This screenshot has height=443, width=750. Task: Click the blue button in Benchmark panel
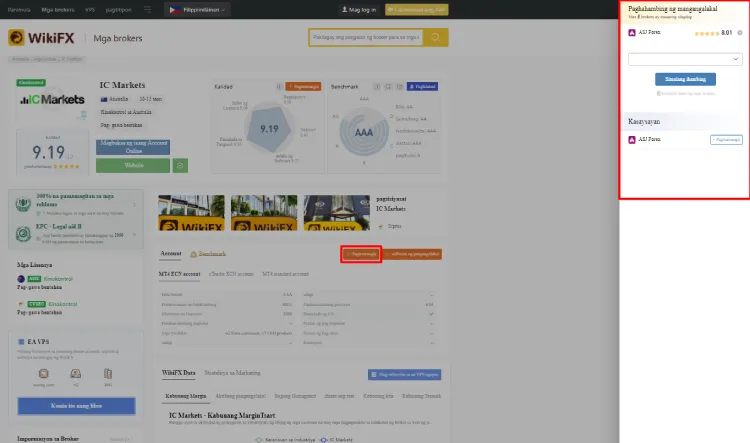point(422,87)
